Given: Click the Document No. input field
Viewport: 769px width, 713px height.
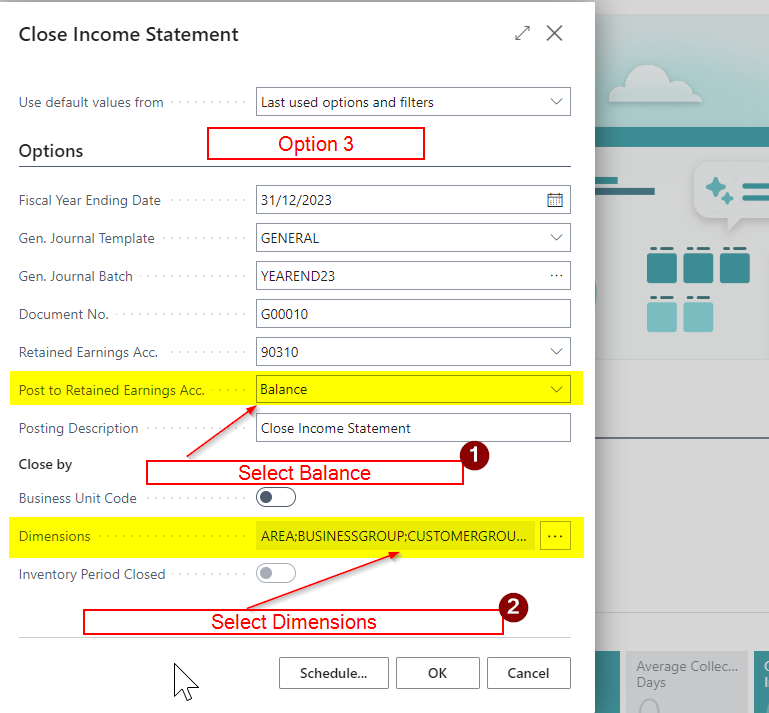Looking at the screenshot, I should click(x=412, y=314).
